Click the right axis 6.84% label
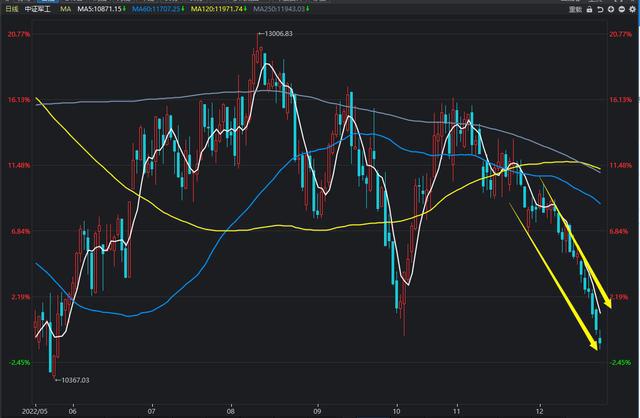640x418 pixels. (x=619, y=231)
